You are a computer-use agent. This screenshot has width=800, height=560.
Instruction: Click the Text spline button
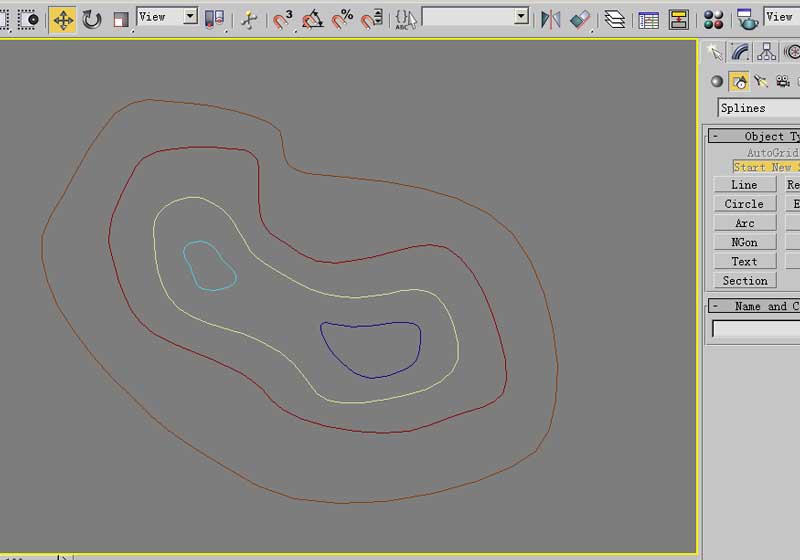click(x=744, y=261)
